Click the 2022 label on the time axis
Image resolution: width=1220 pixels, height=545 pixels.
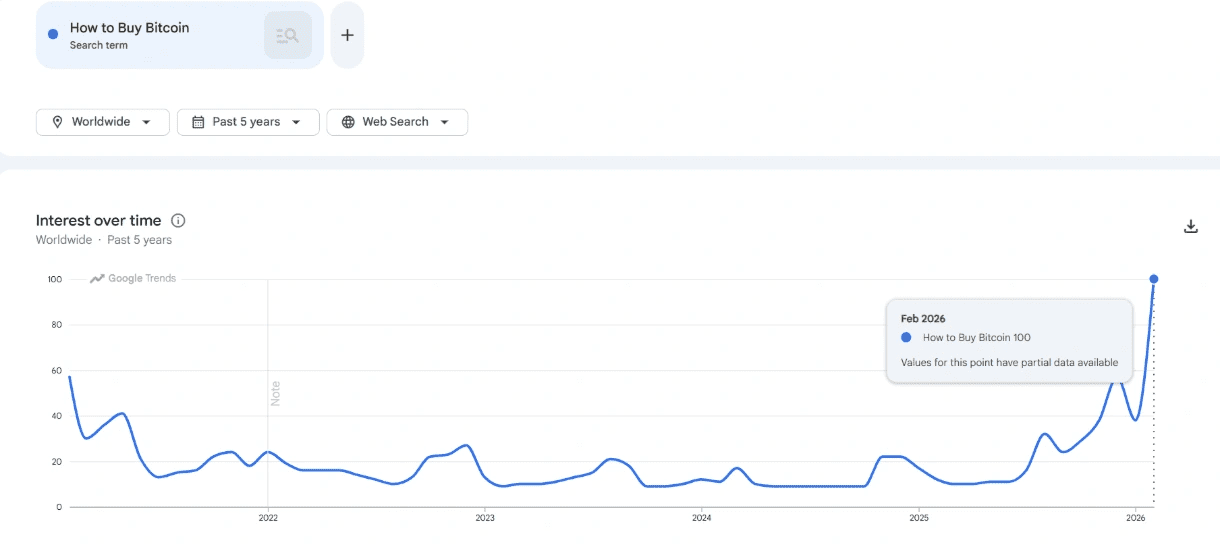[268, 518]
